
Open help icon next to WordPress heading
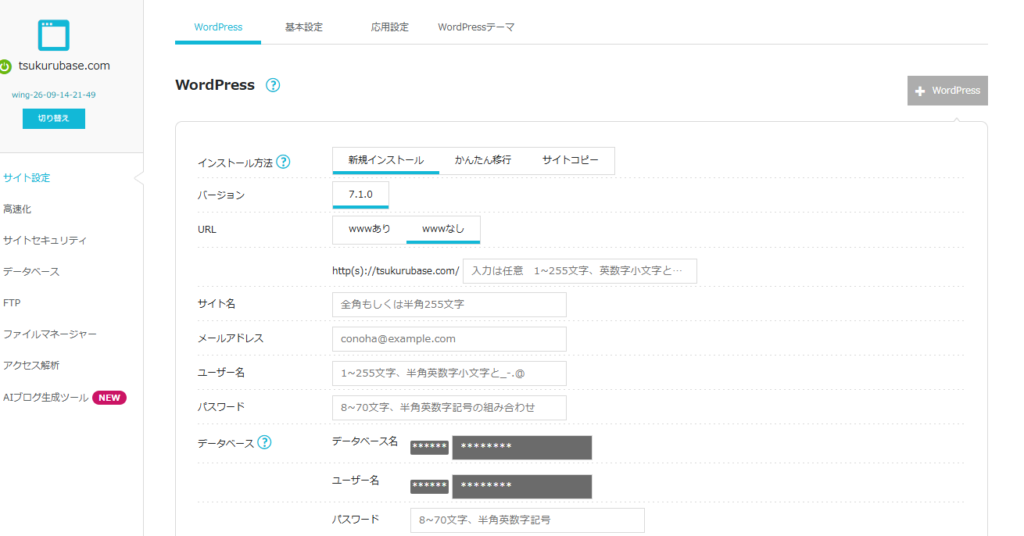(273, 85)
